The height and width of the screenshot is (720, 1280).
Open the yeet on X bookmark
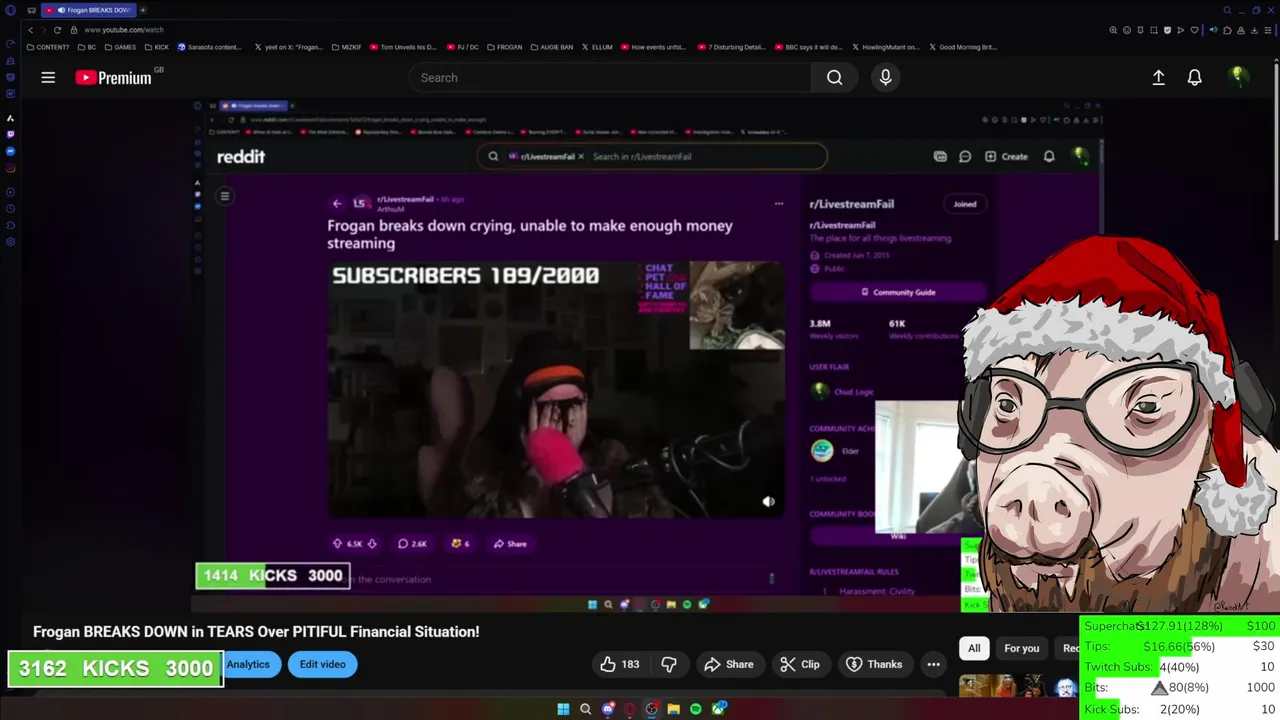click(289, 47)
